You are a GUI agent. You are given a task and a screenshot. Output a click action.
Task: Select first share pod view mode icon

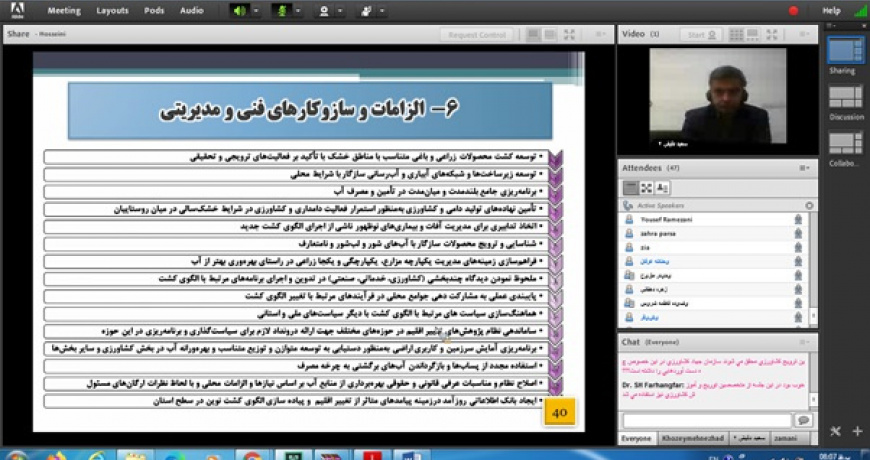click(x=534, y=34)
